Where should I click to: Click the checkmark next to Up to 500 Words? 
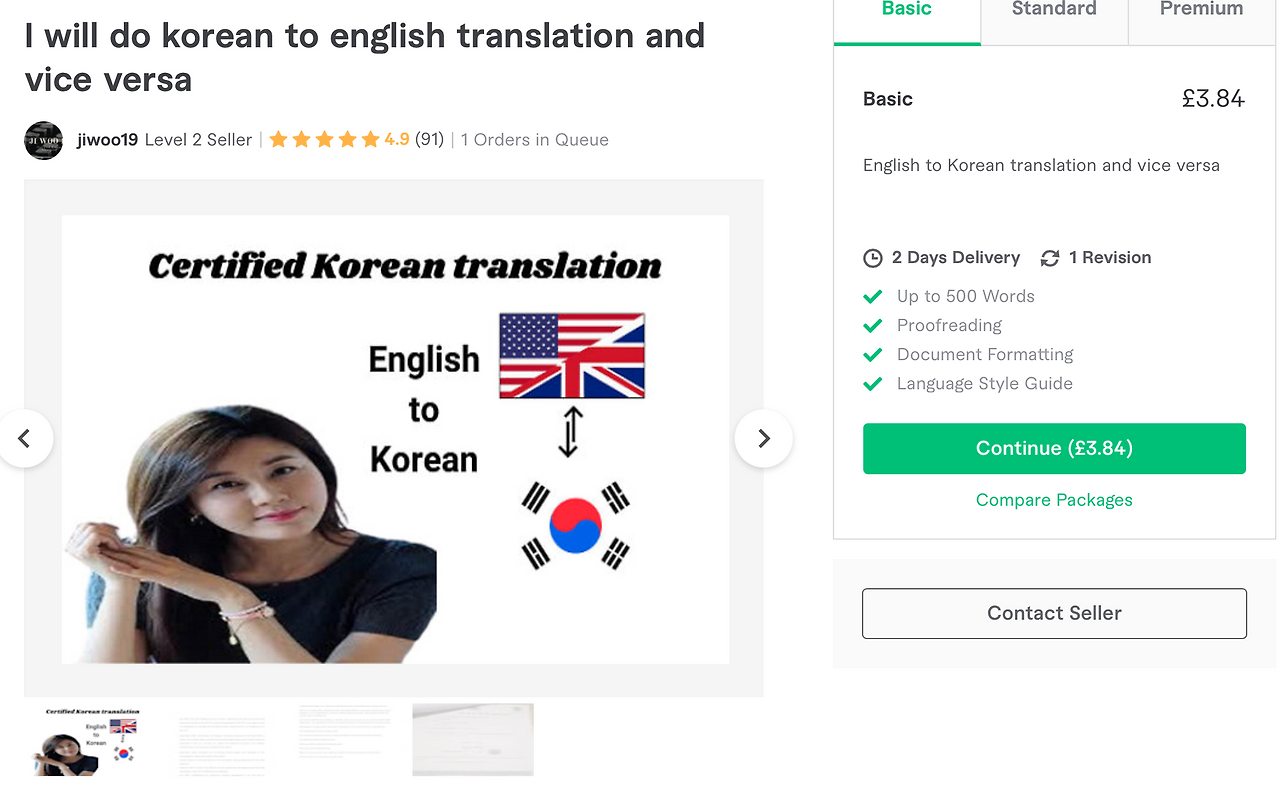(x=873, y=296)
